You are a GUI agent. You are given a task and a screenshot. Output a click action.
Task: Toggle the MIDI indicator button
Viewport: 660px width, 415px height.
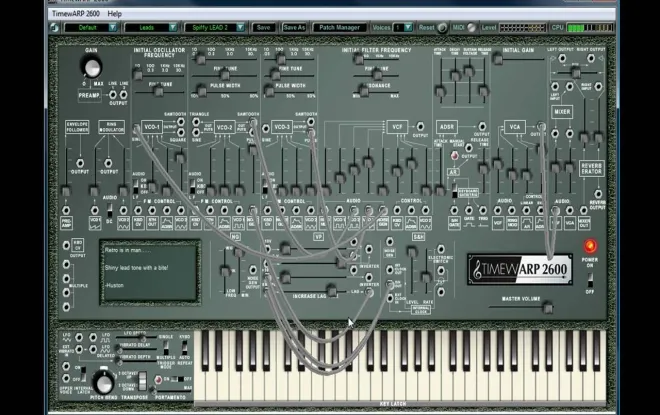click(471, 27)
